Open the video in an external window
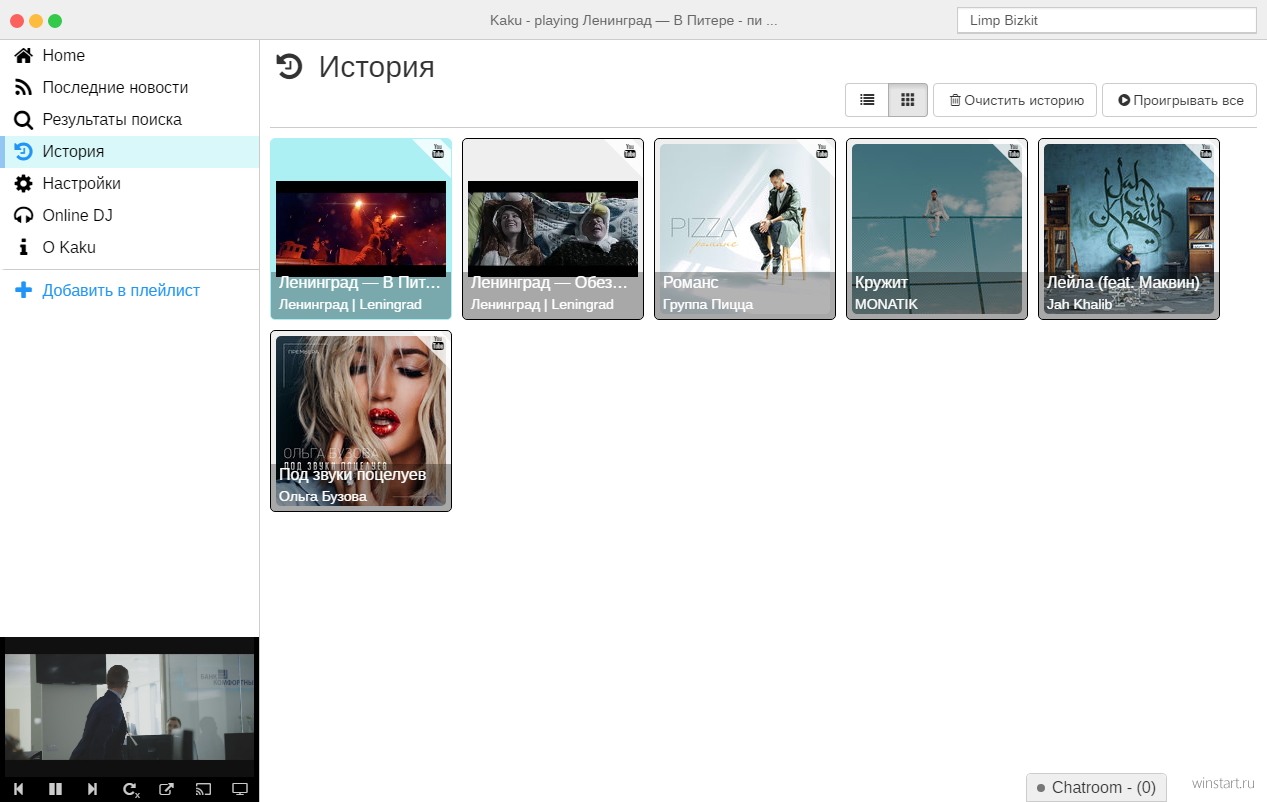 (166, 789)
